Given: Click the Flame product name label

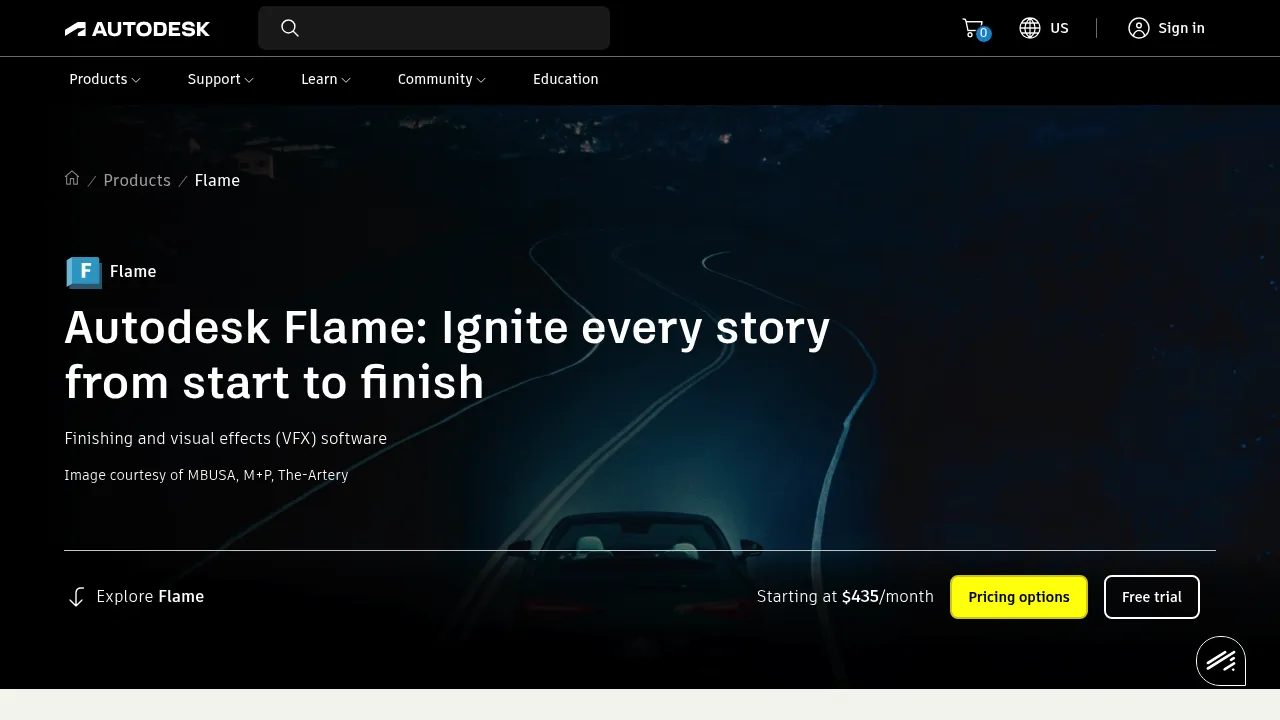Looking at the screenshot, I should pyautogui.click(x=133, y=271).
